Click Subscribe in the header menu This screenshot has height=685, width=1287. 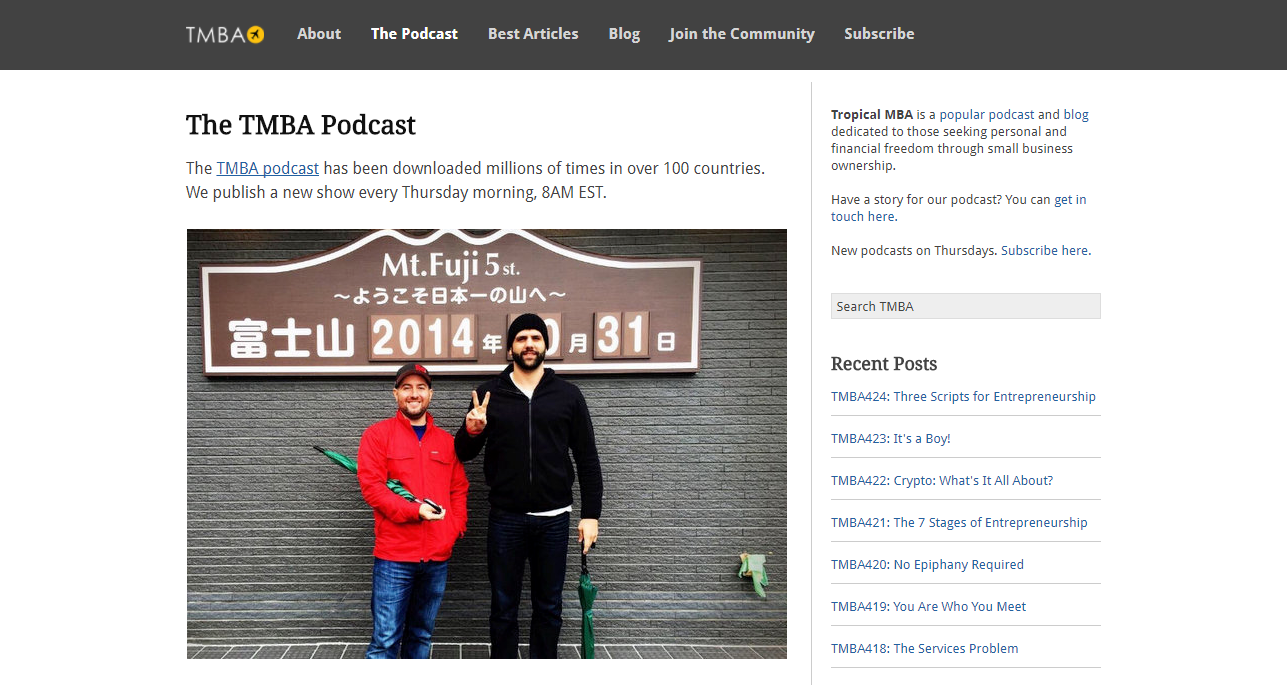[879, 33]
